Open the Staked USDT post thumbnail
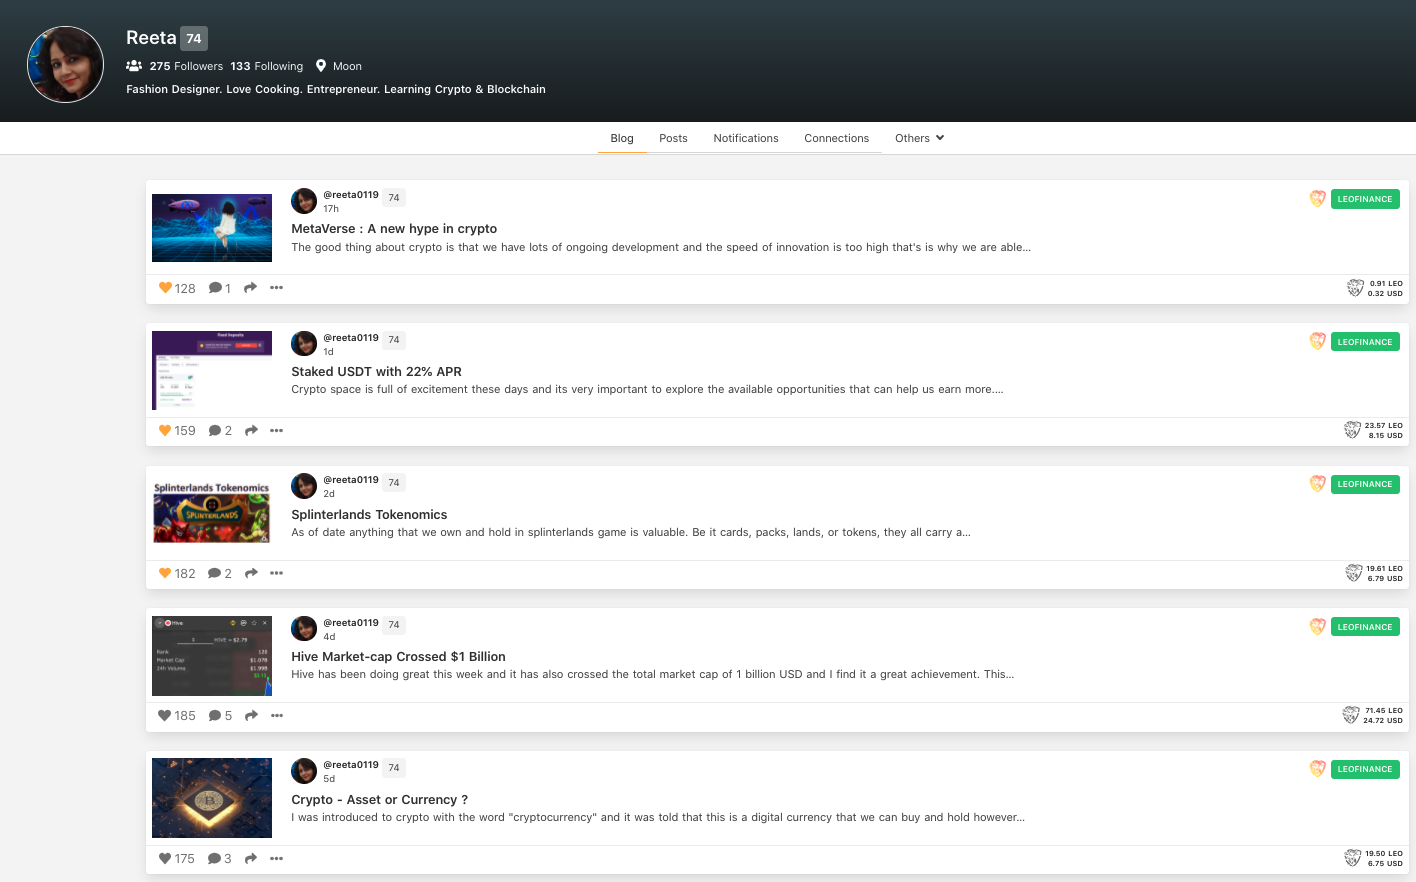 [212, 370]
